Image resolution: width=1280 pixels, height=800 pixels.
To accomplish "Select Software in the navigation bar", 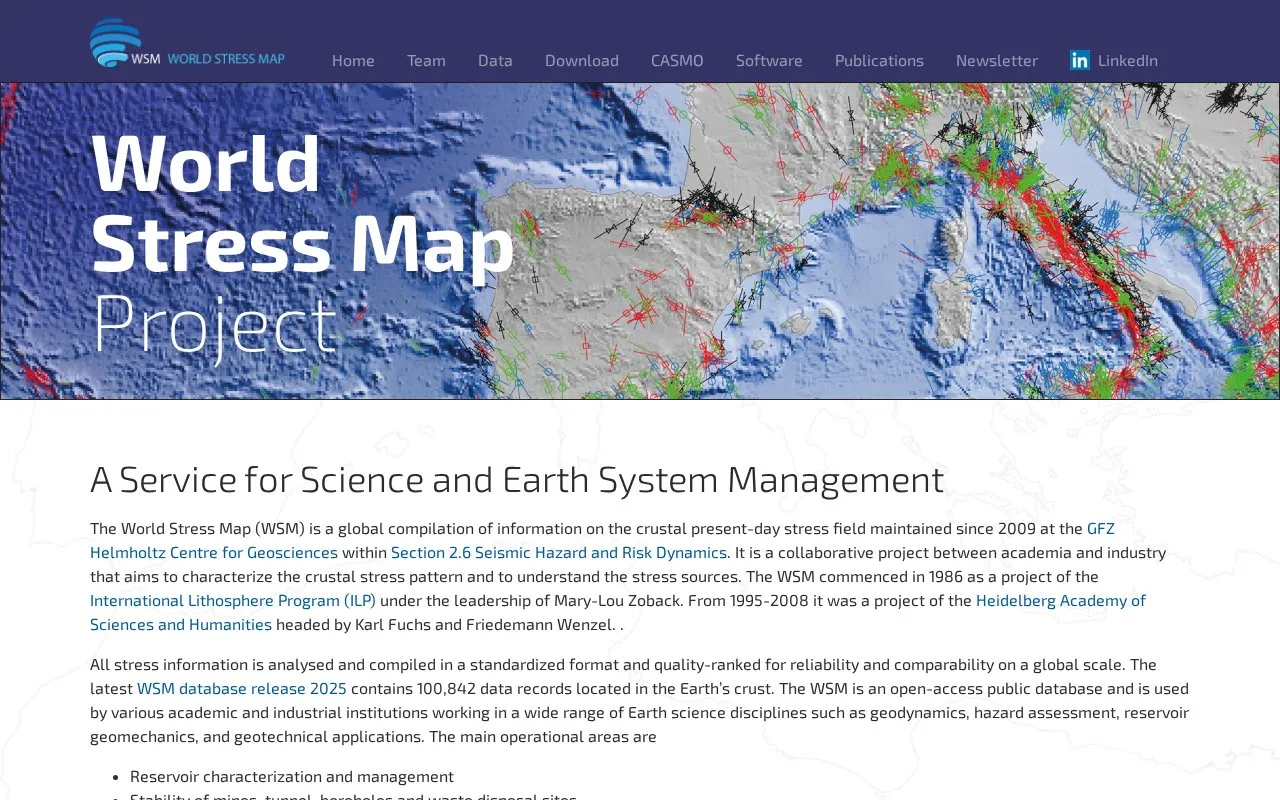I will pyautogui.click(x=769, y=60).
